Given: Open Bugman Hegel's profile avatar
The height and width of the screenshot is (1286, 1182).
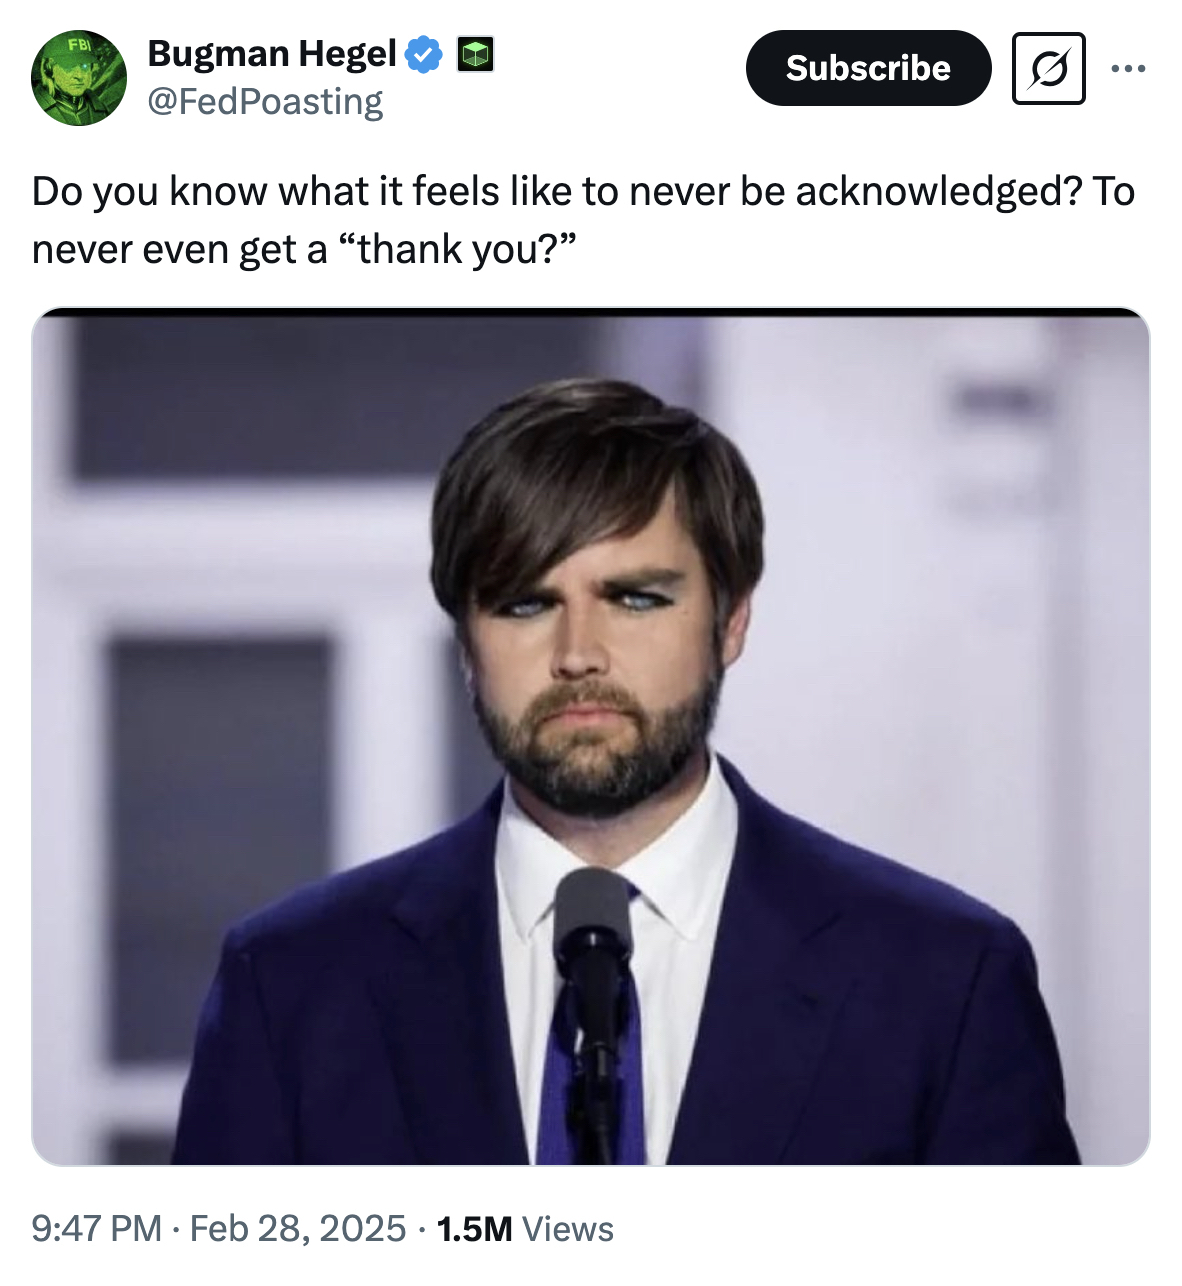Looking at the screenshot, I should tap(79, 78).
